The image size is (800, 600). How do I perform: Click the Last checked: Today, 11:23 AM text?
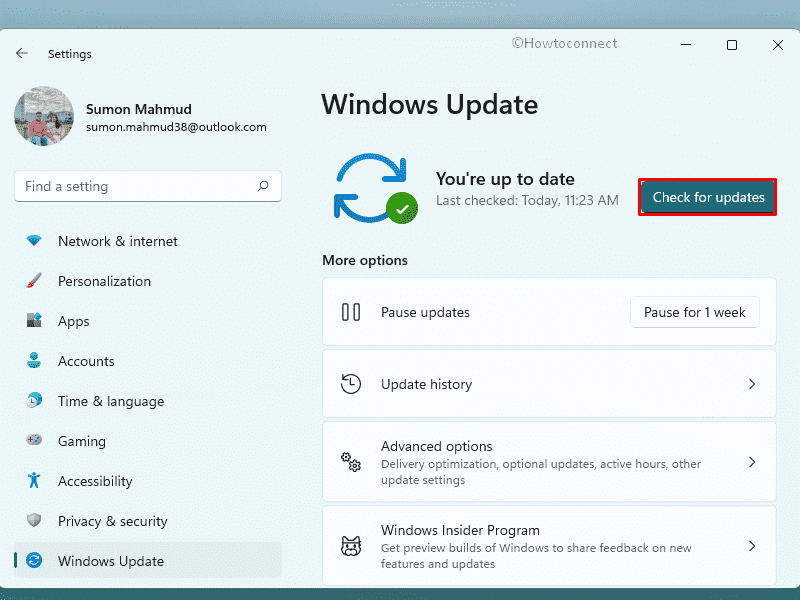pyautogui.click(x=527, y=201)
